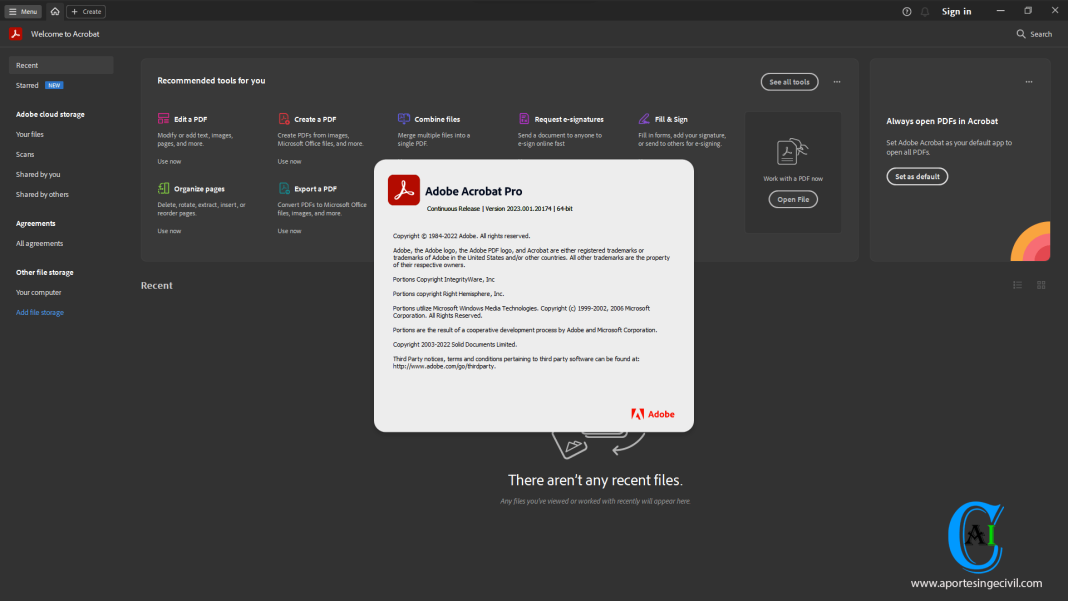Image resolution: width=1068 pixels, height=601 pixels.
Task: Click the Set as default button
Action: pyautogui.click(x=916, y=176)
